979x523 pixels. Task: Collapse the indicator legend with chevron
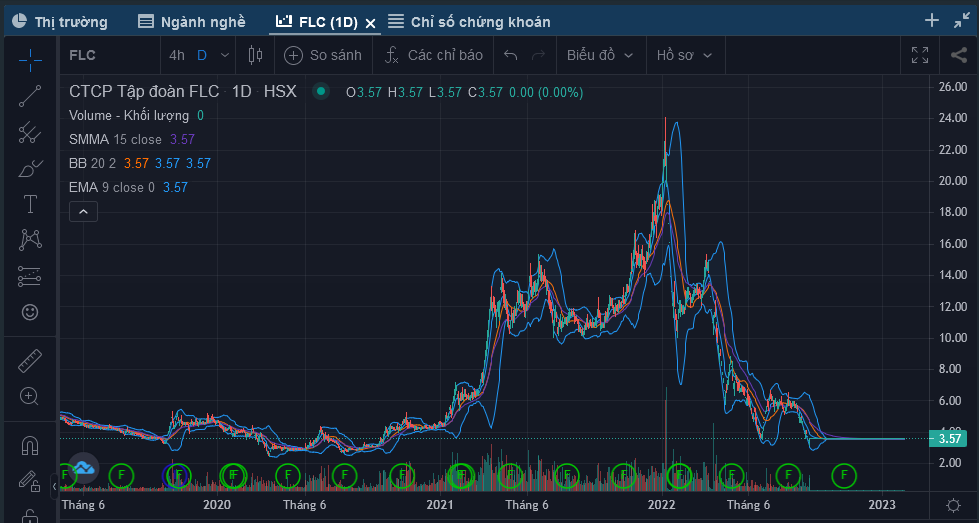(83, 212)
